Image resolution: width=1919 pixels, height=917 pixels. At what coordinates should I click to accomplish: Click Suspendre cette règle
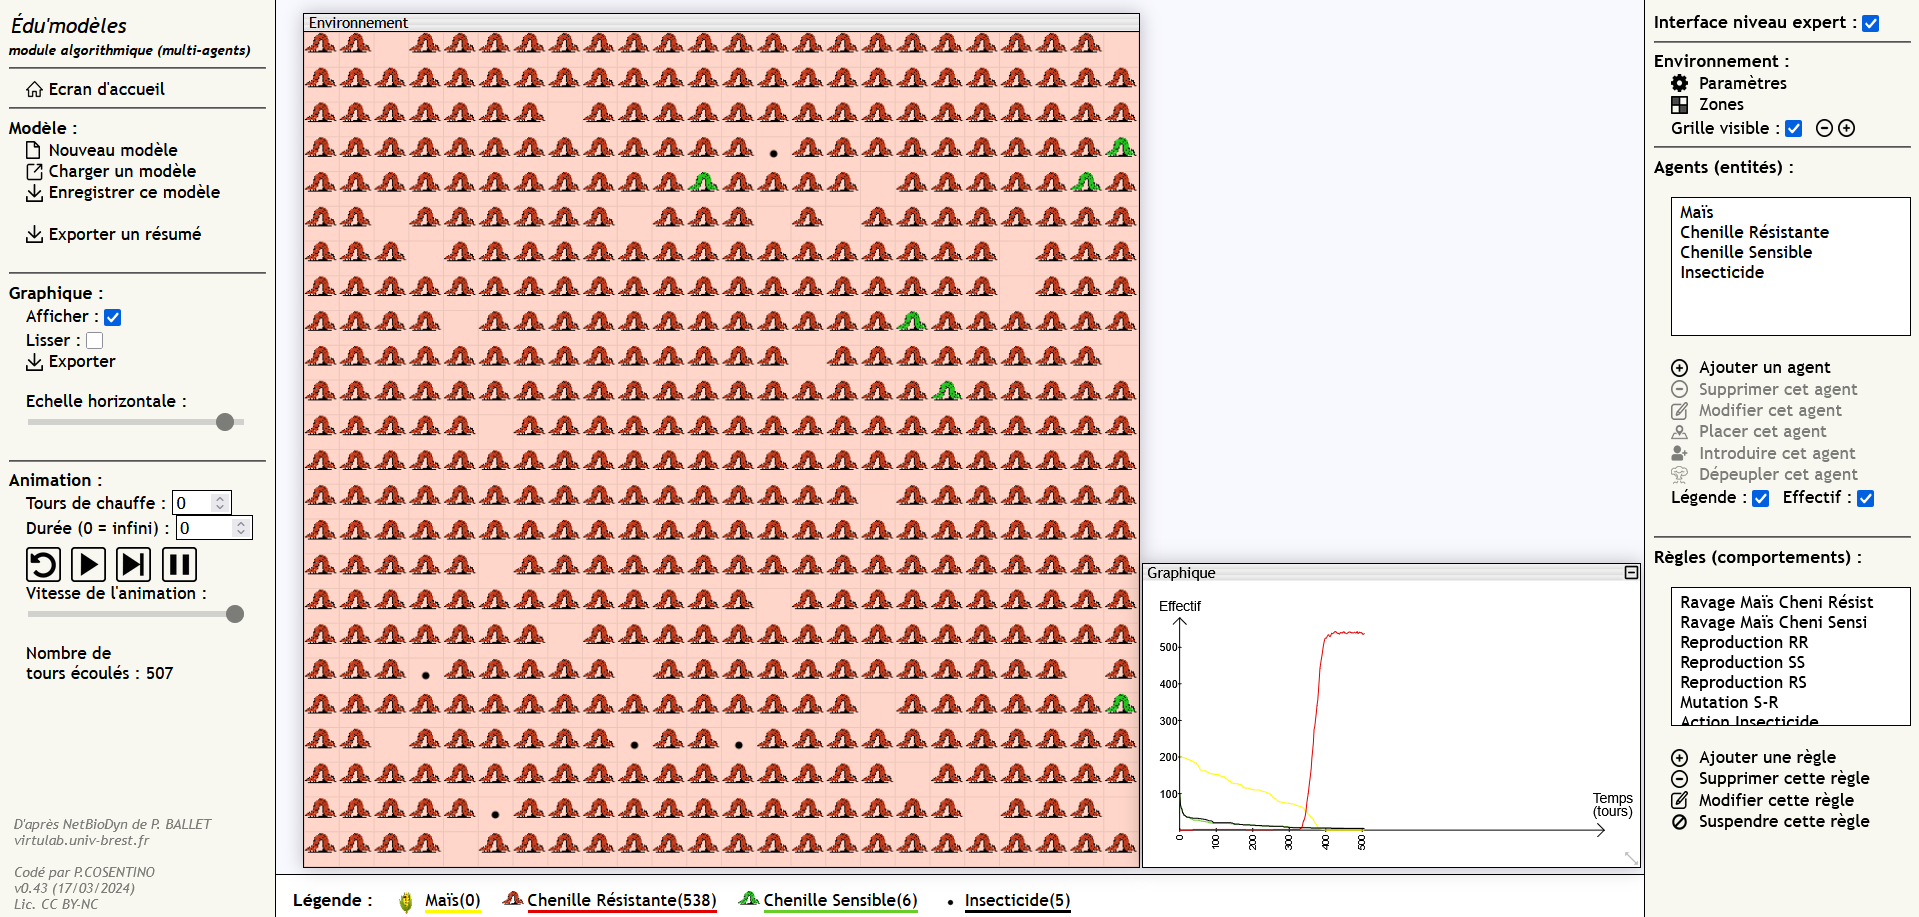tap(1783, 822)
